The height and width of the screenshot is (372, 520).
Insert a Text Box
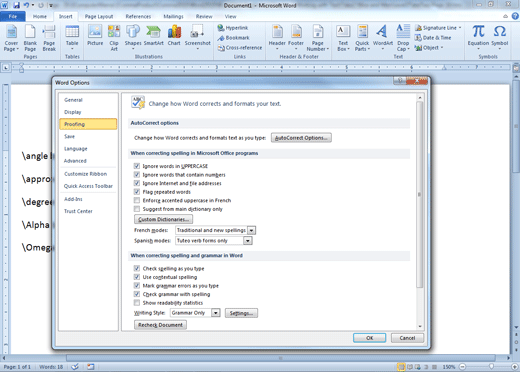343,38
